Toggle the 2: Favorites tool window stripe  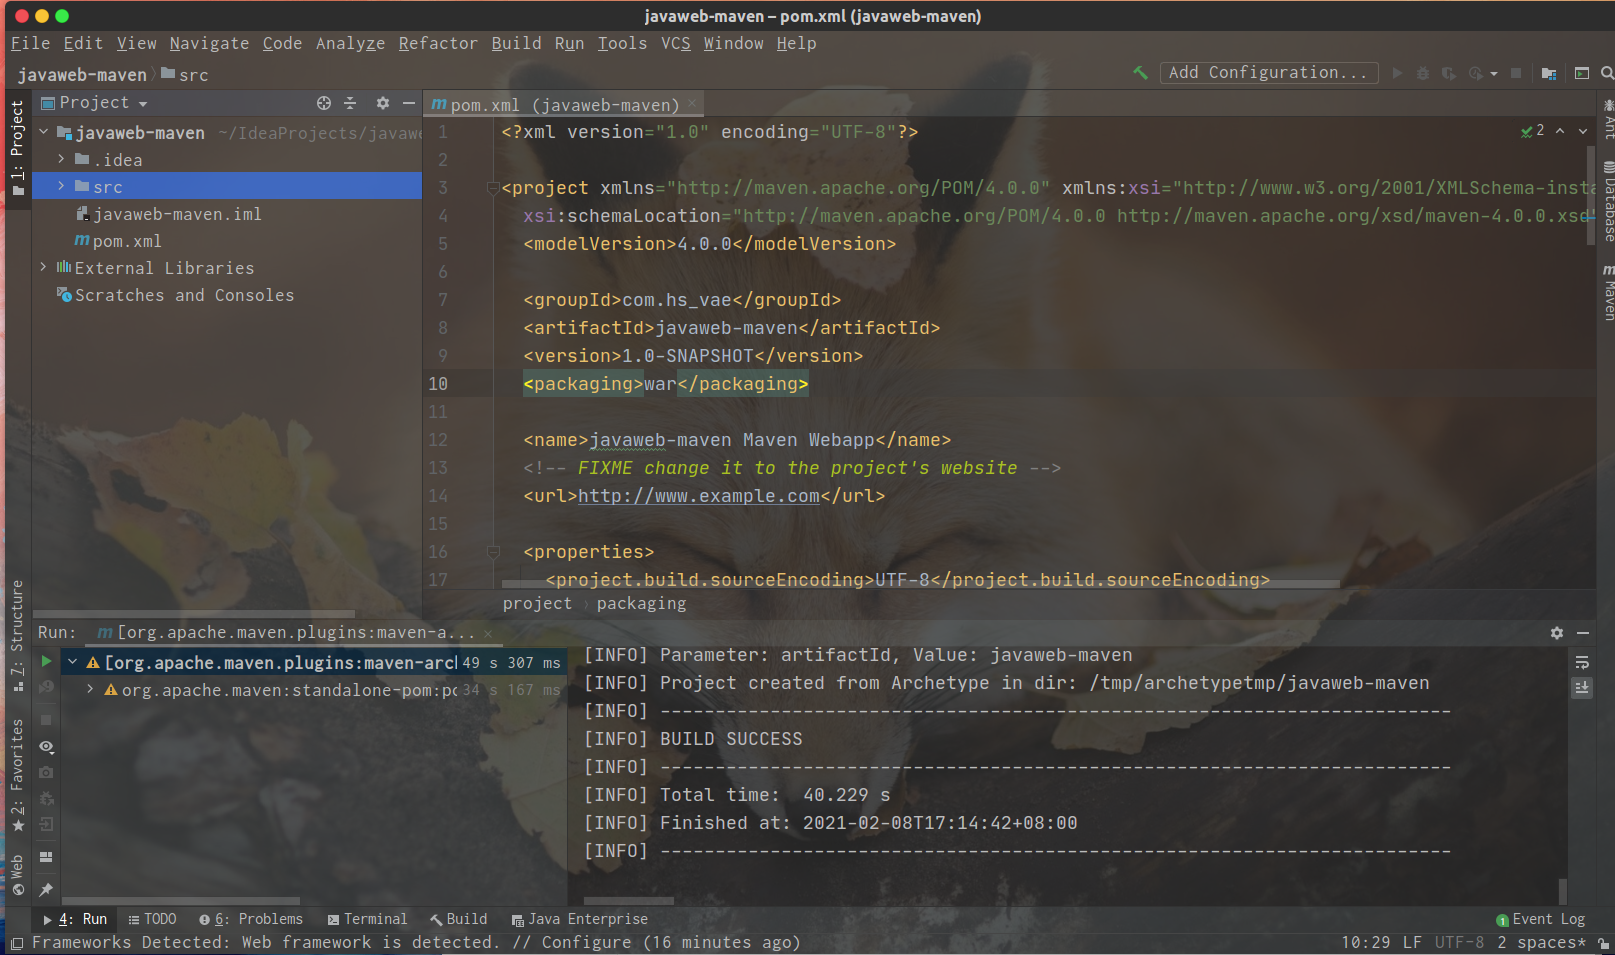[x=16, y=775]
